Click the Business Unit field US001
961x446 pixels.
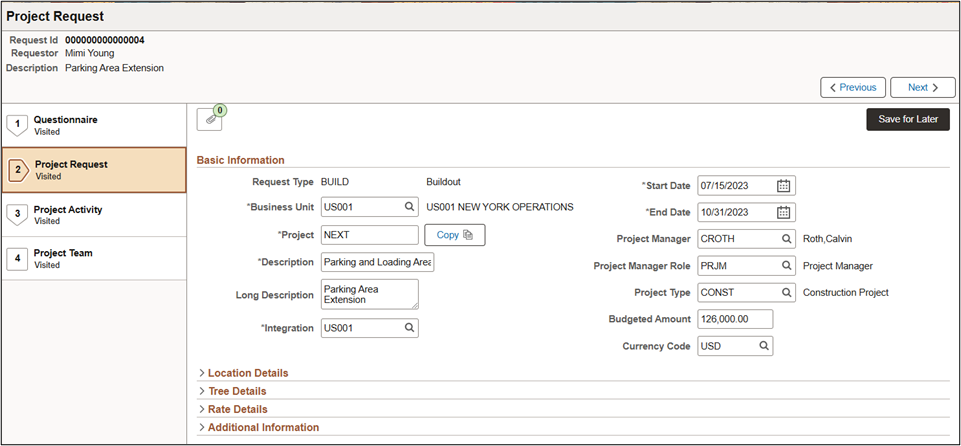pyautogui.click(x=370, y=207)
